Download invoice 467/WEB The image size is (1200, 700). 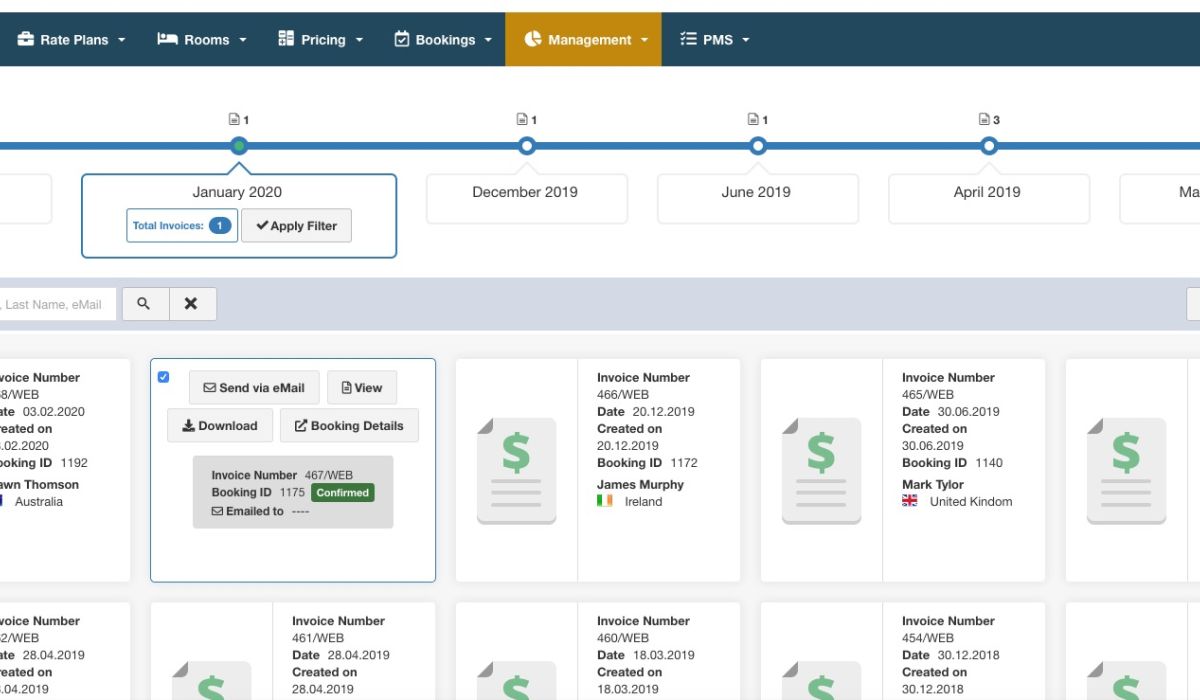tap(219, 426)
